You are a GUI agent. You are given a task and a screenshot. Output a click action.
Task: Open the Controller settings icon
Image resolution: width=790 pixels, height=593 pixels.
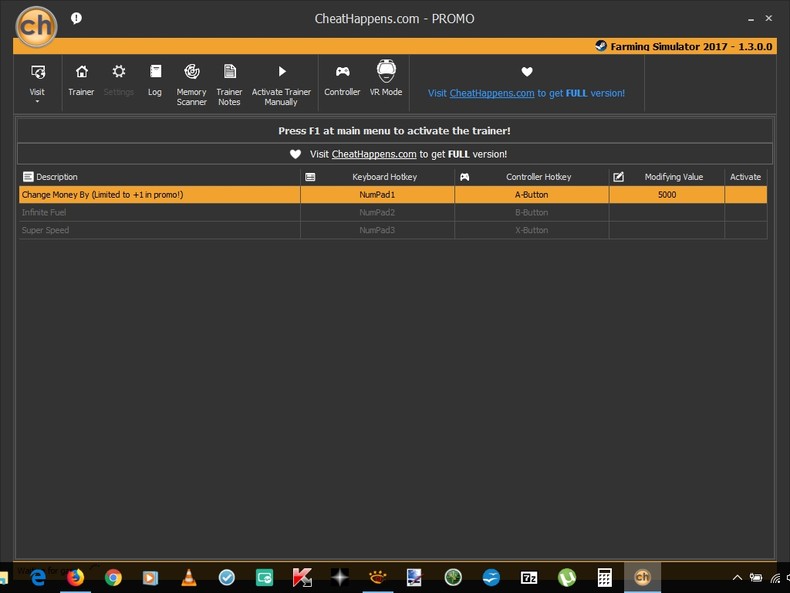343,72
